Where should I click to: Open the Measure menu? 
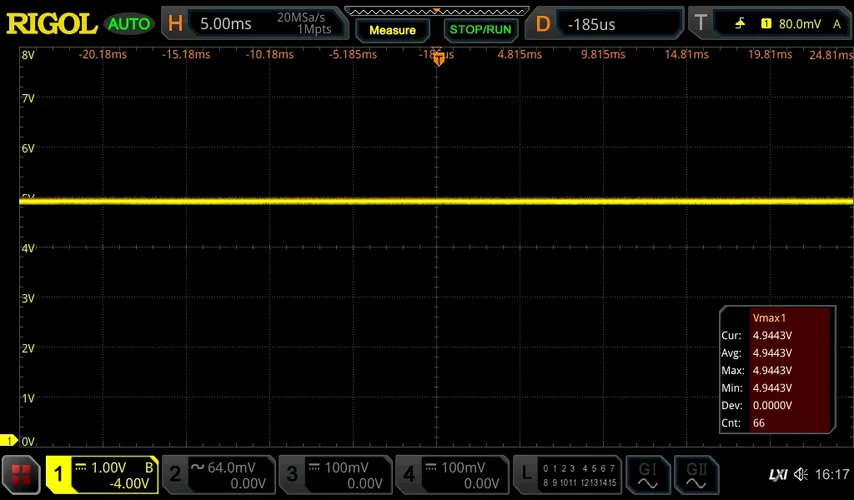click(x=392, y=31)
